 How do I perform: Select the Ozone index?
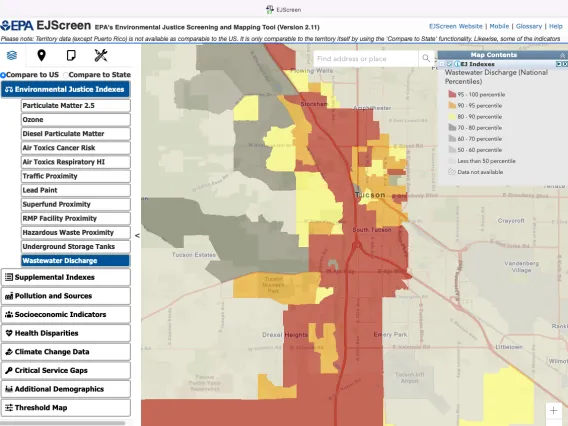pyautogui.click(x=76, y=120)
